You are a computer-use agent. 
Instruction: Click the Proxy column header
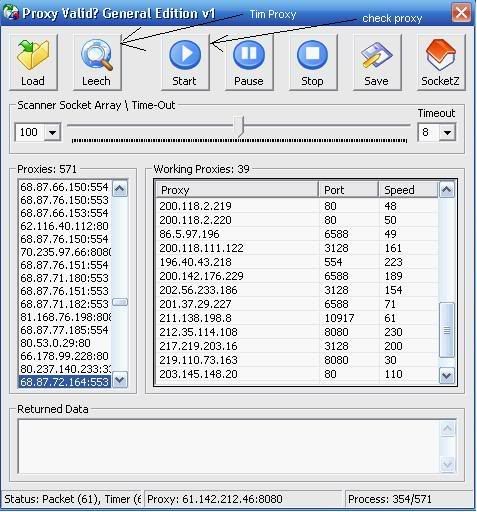(x=237, y=190)
